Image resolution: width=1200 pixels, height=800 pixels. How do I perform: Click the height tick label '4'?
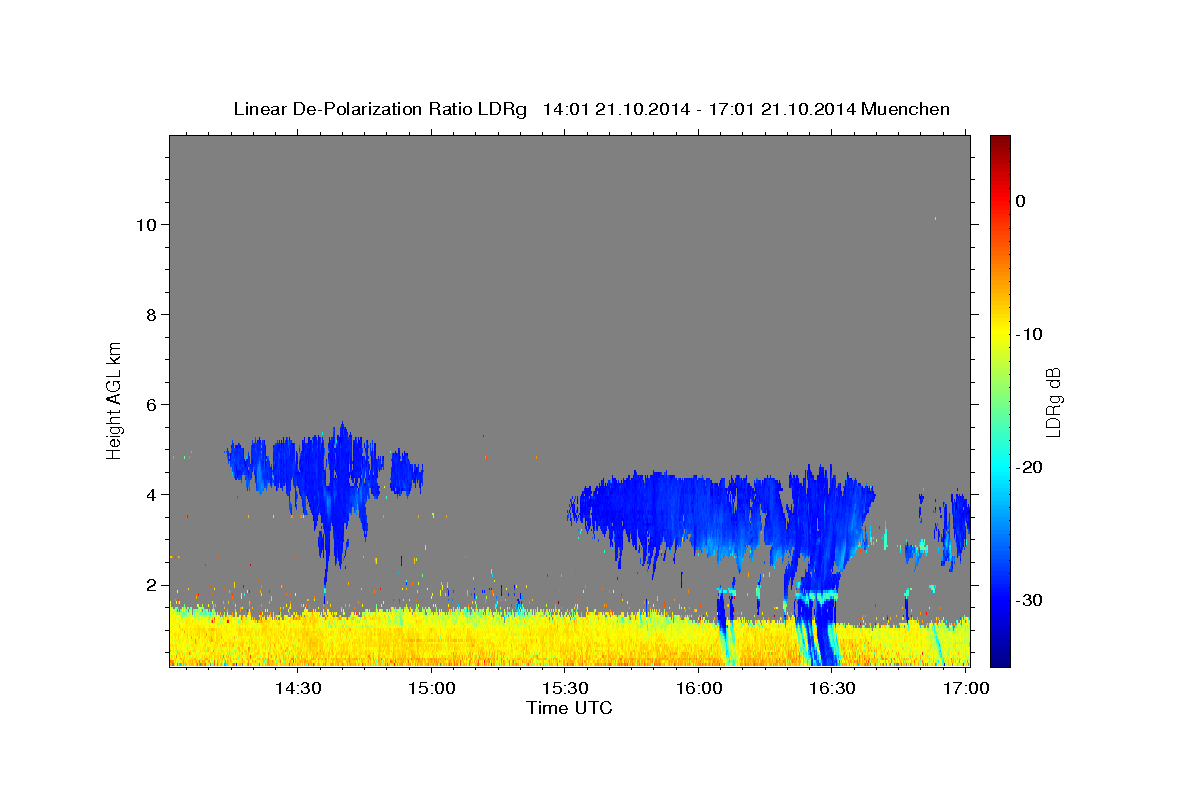click(152, 494)
